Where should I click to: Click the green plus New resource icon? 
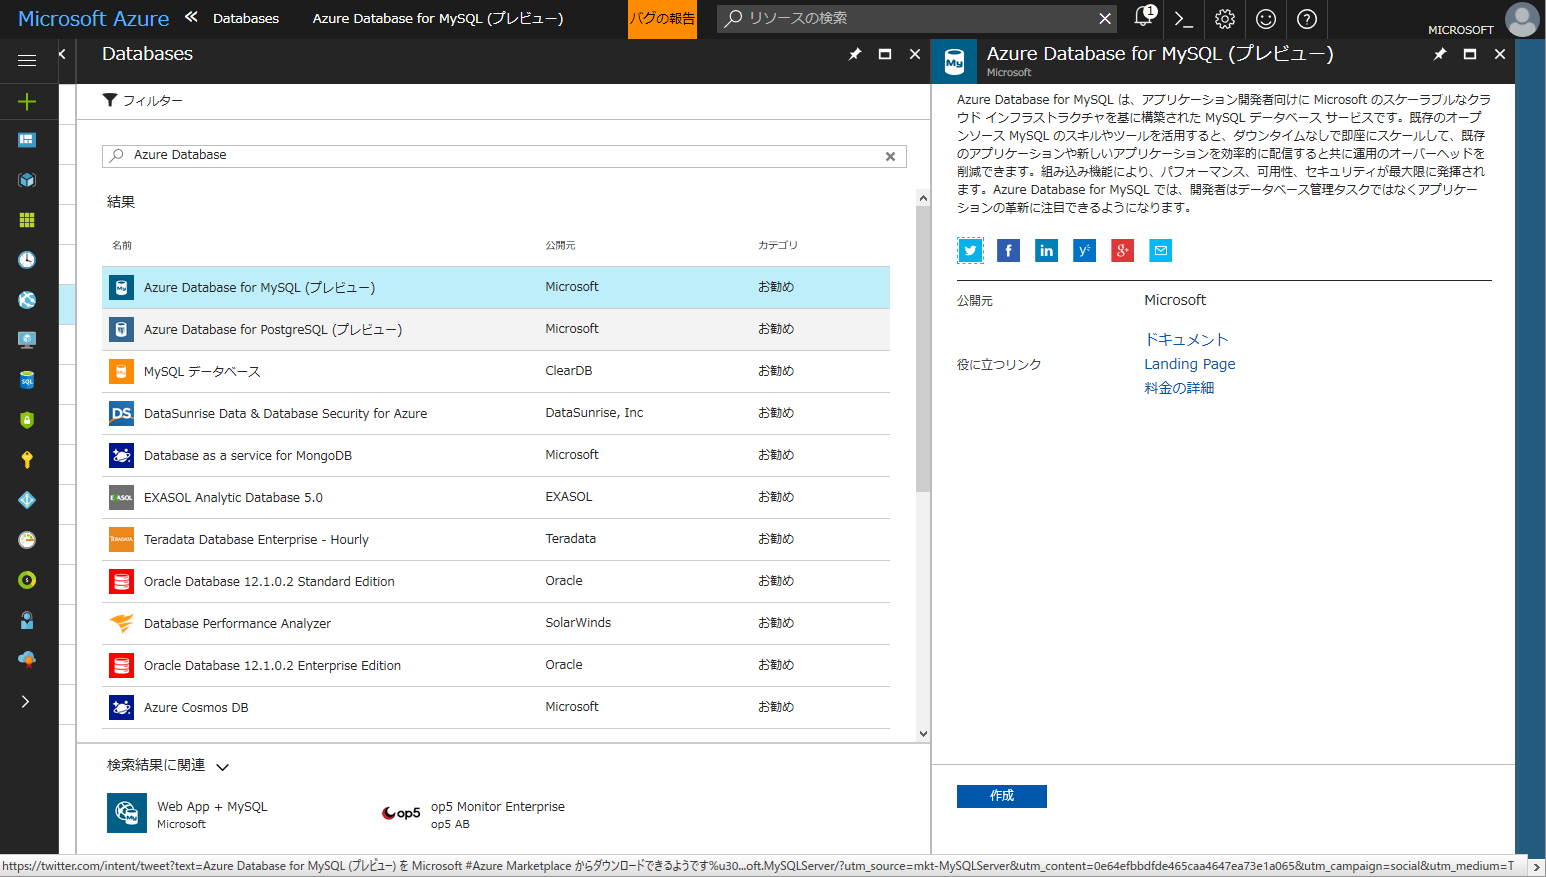click(27, 101)
